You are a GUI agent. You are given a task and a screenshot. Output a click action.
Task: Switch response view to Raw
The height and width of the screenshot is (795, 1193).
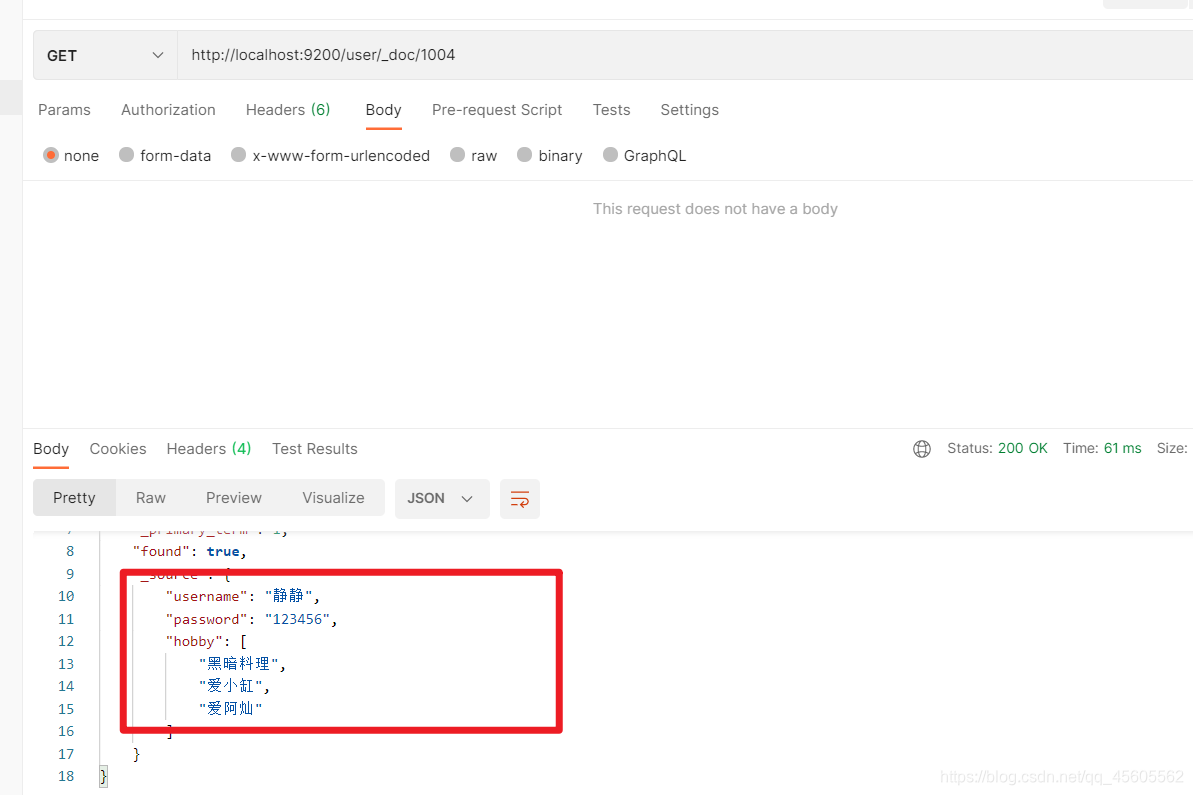pyautogui.click(x=151, y=498)
